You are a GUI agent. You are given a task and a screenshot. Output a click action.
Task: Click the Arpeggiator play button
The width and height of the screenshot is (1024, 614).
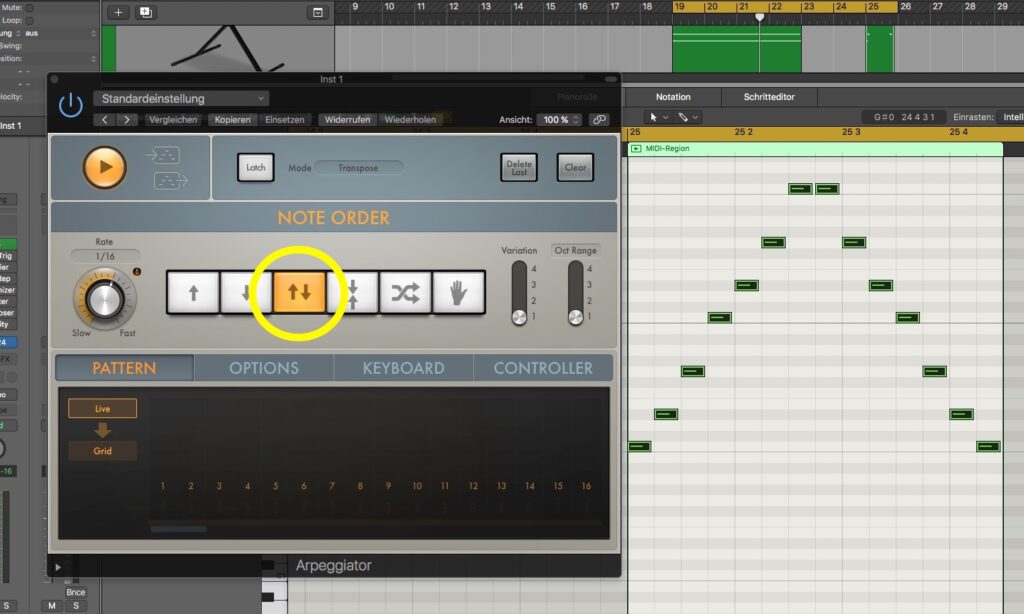click(105, 167)
